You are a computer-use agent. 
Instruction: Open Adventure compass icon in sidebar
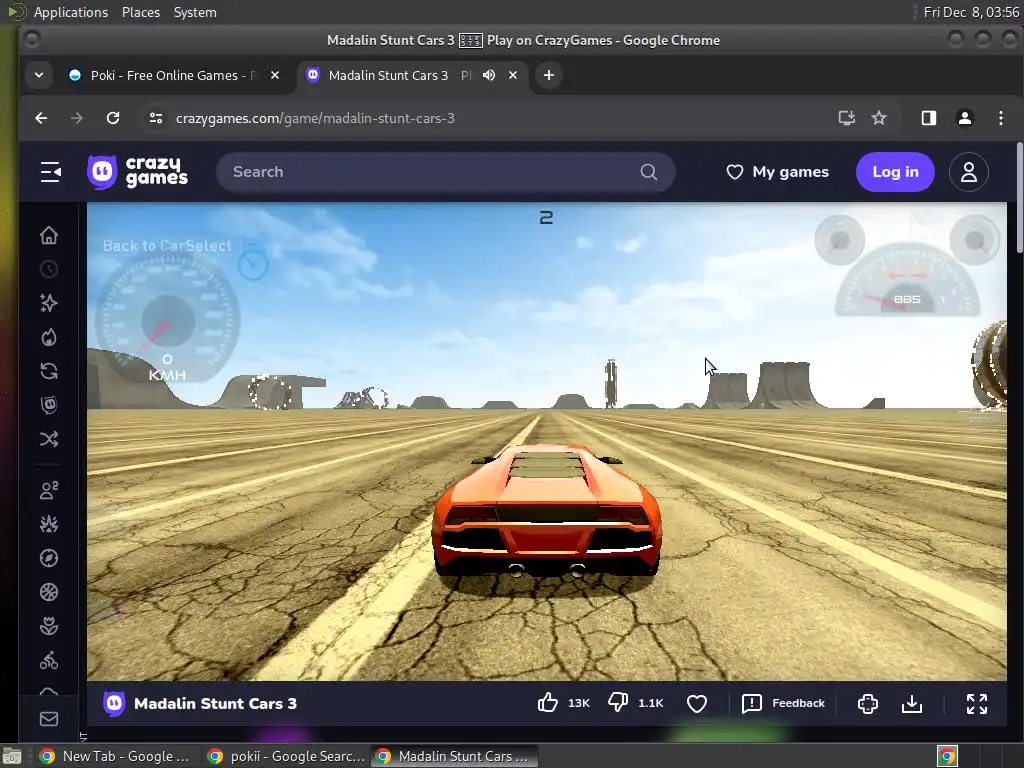coord(49,558)
